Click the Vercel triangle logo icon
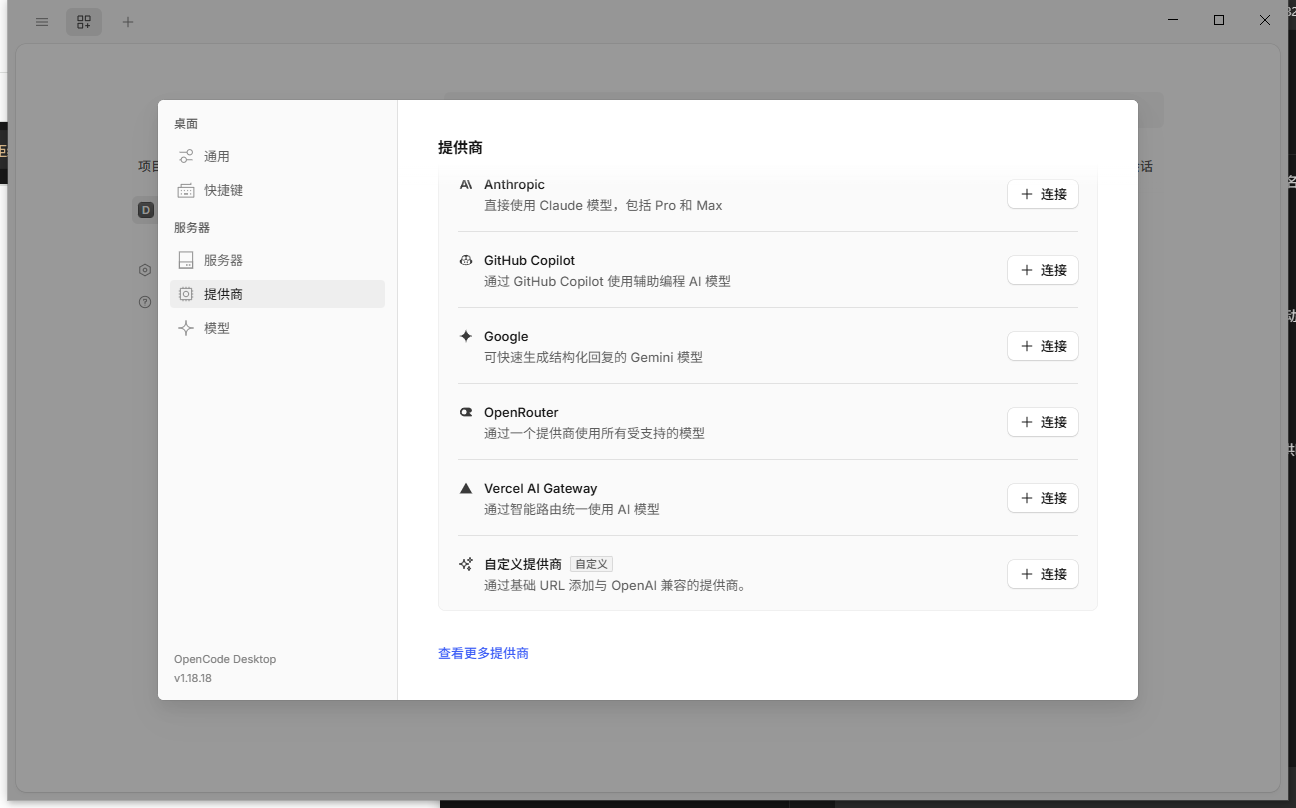The width and height of the screenshot is (1296, 808). tap(466, 488)
